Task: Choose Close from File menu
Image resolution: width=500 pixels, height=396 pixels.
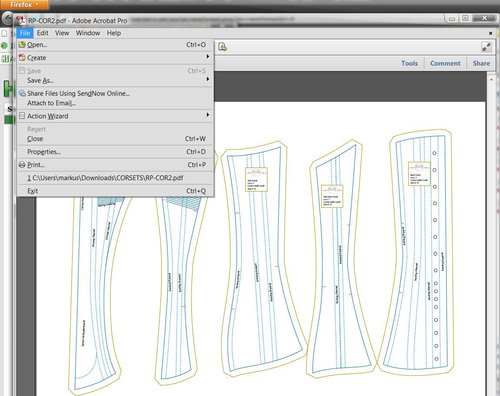Action: [115, 139]
